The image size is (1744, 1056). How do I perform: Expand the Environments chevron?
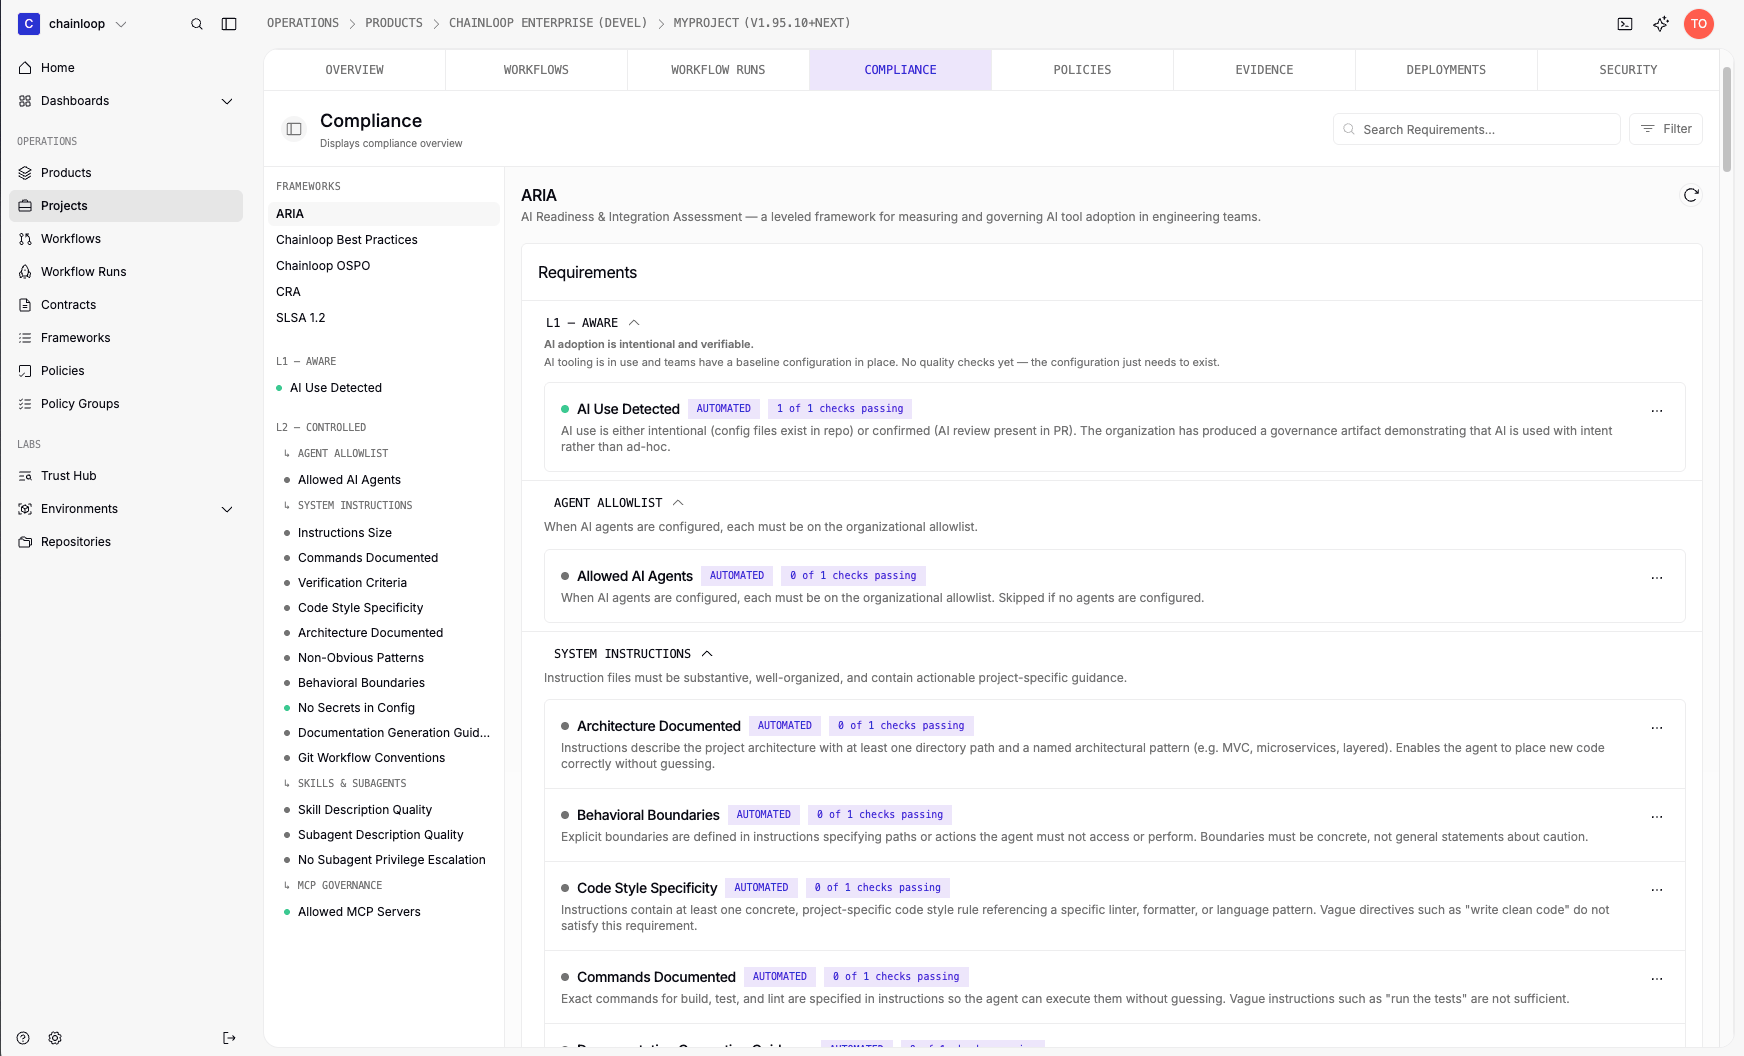click(x=227, y=509)
